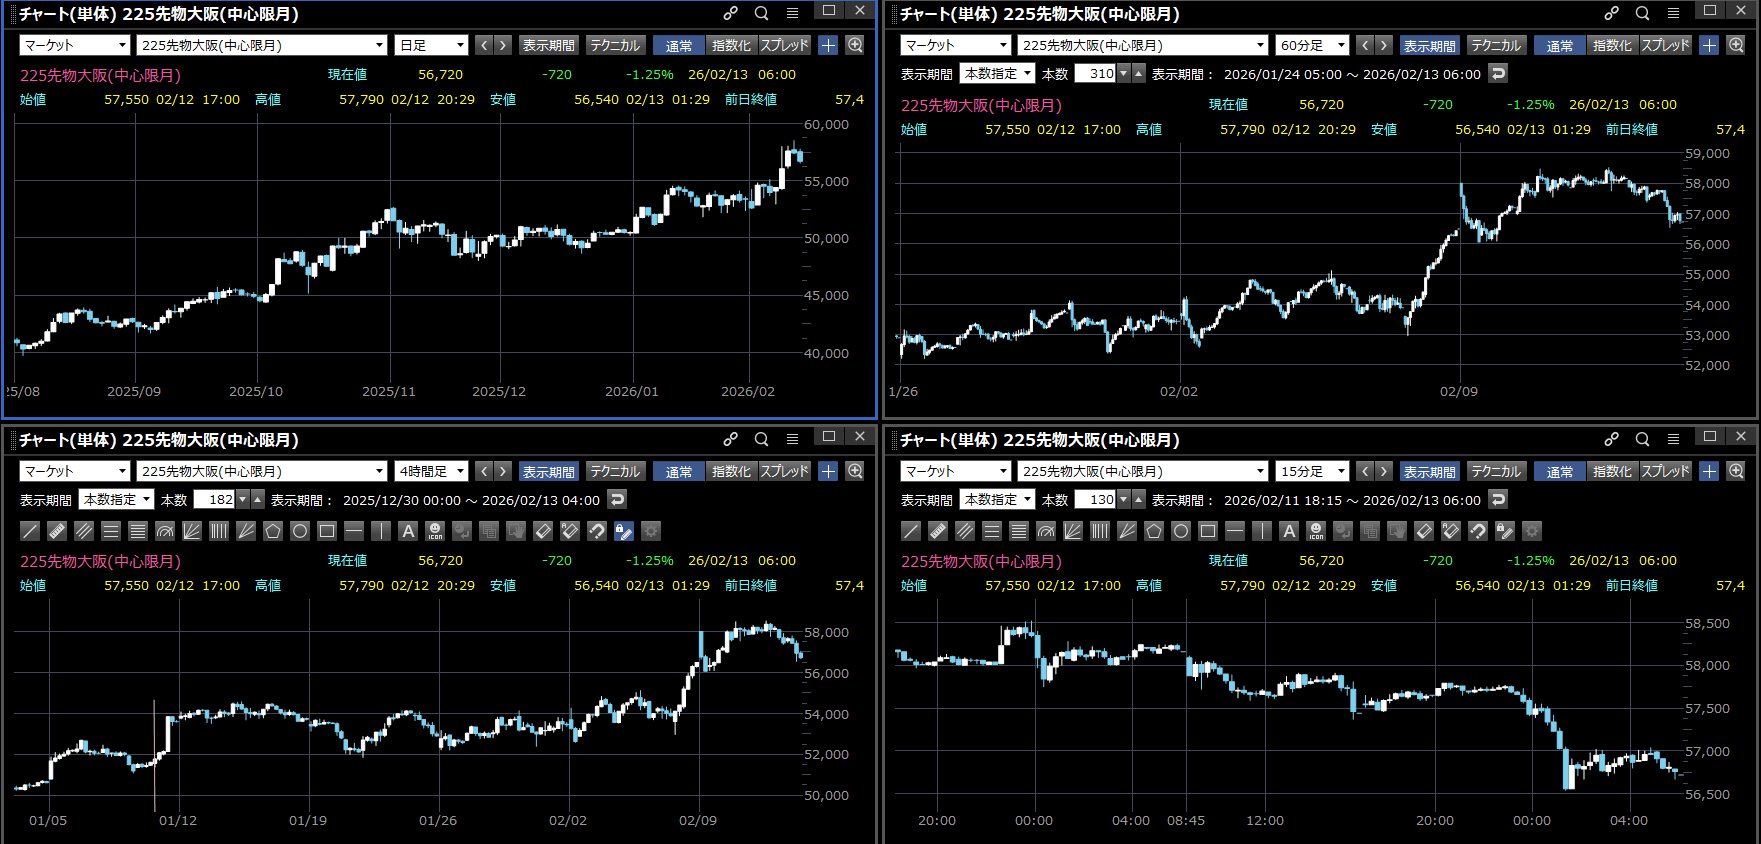
Task: Select trend line tool in 4-hour chart
Action: (30, 531)
